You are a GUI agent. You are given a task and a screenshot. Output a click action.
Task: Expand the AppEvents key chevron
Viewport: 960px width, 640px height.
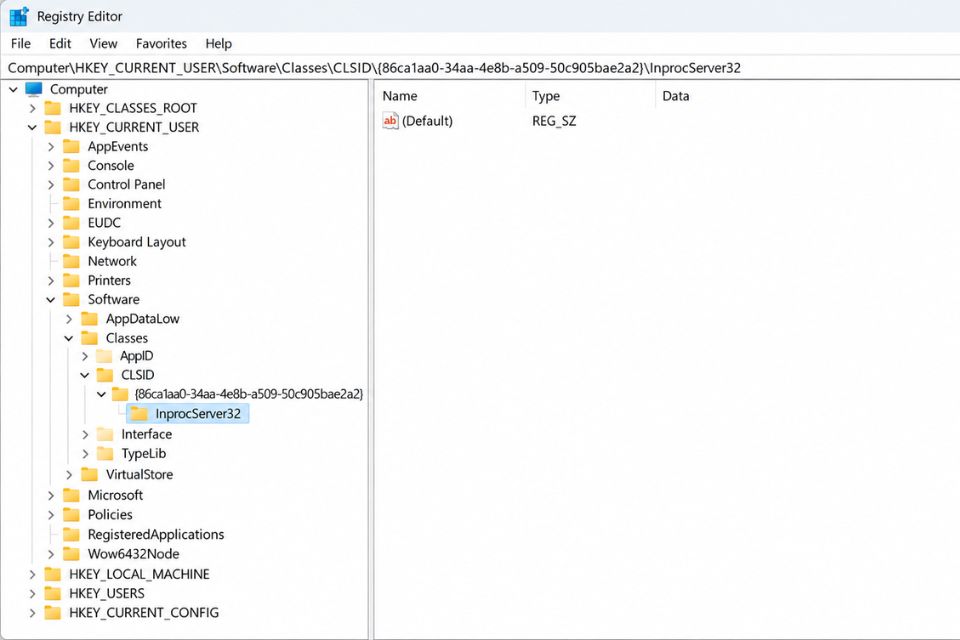pos(51,147)
